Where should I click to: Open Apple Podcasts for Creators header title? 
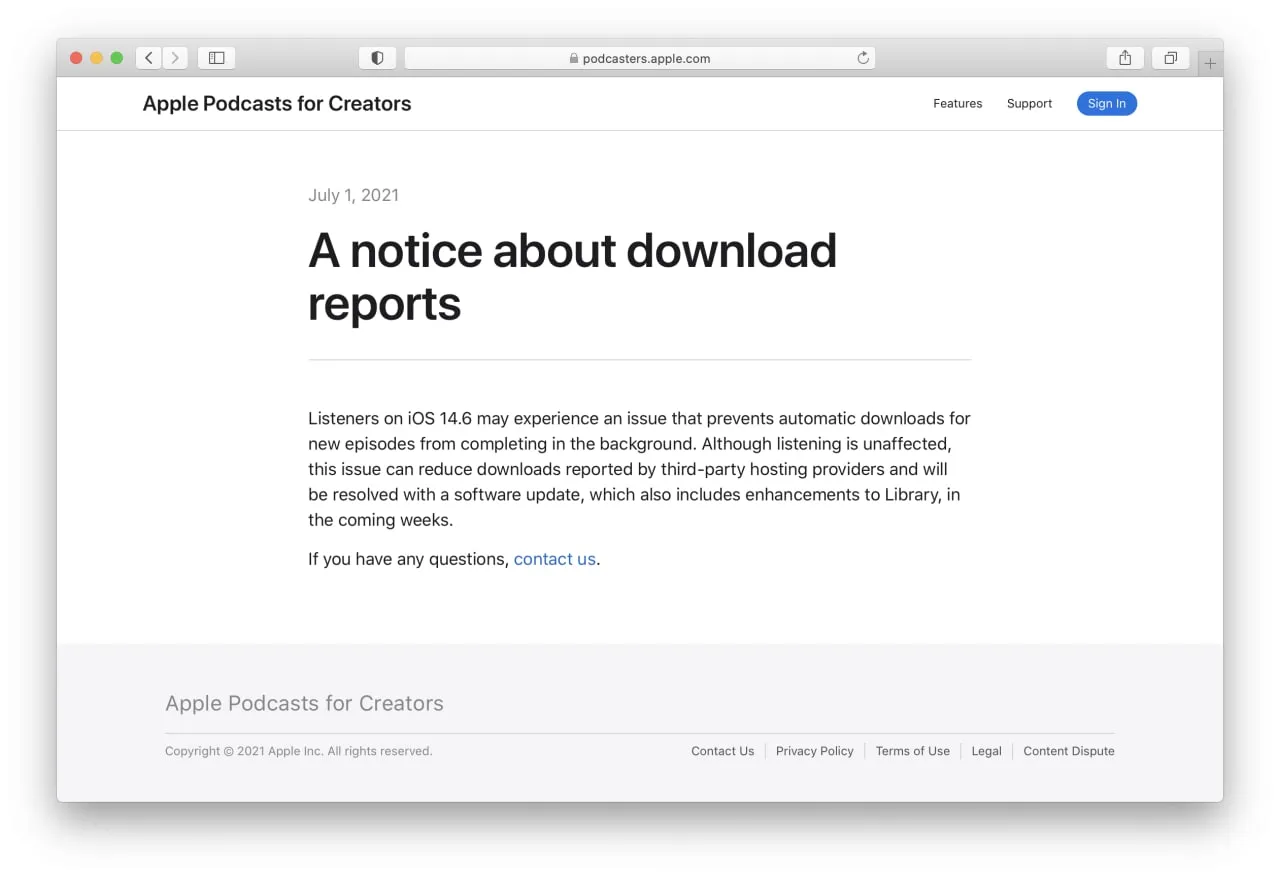click(277, 104)
